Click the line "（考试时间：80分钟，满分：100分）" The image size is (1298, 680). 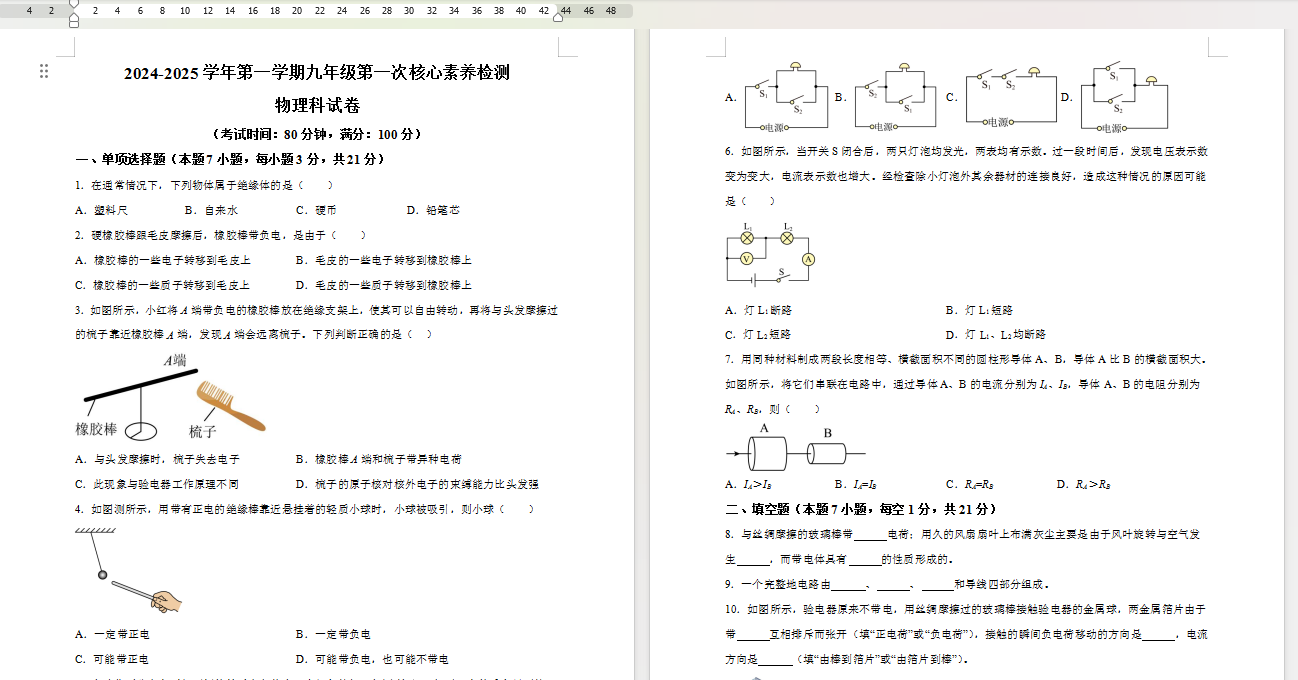(317, 134)
